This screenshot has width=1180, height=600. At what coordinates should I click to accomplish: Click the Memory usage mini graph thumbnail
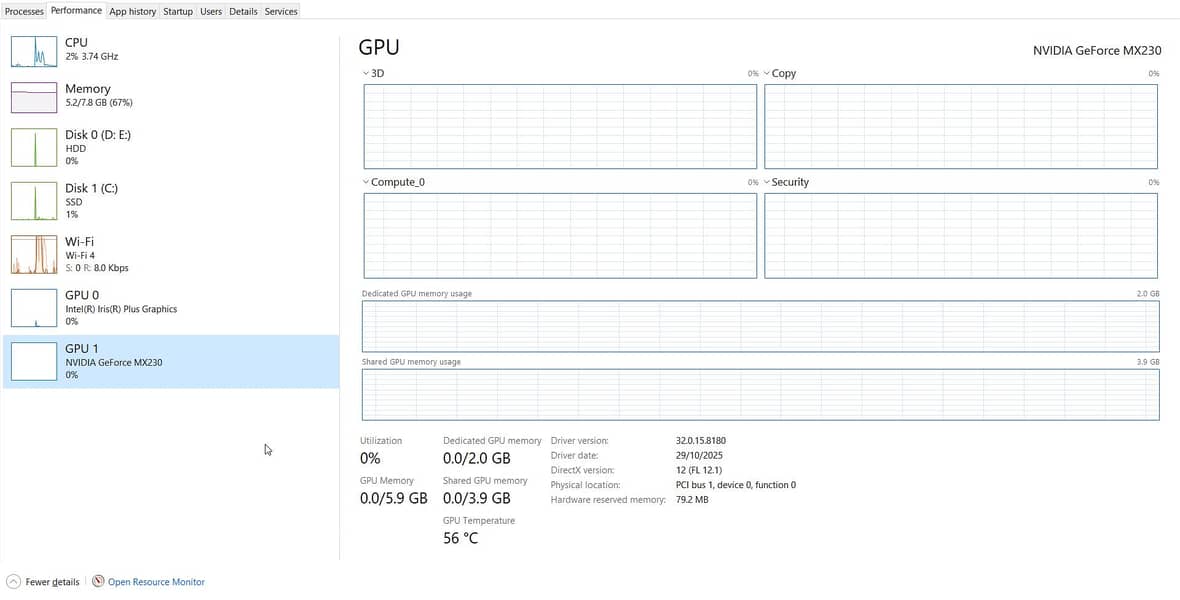(34, 97)
